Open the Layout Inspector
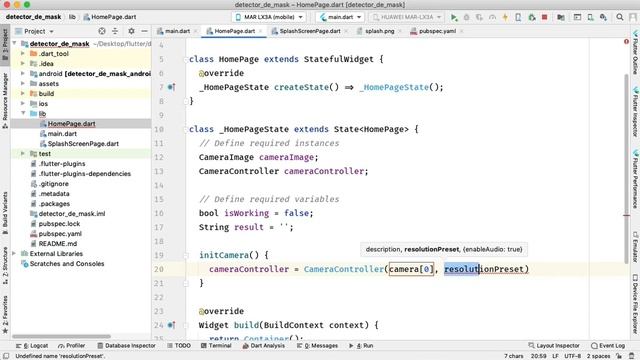640x360 pixels. pos(554,346)
